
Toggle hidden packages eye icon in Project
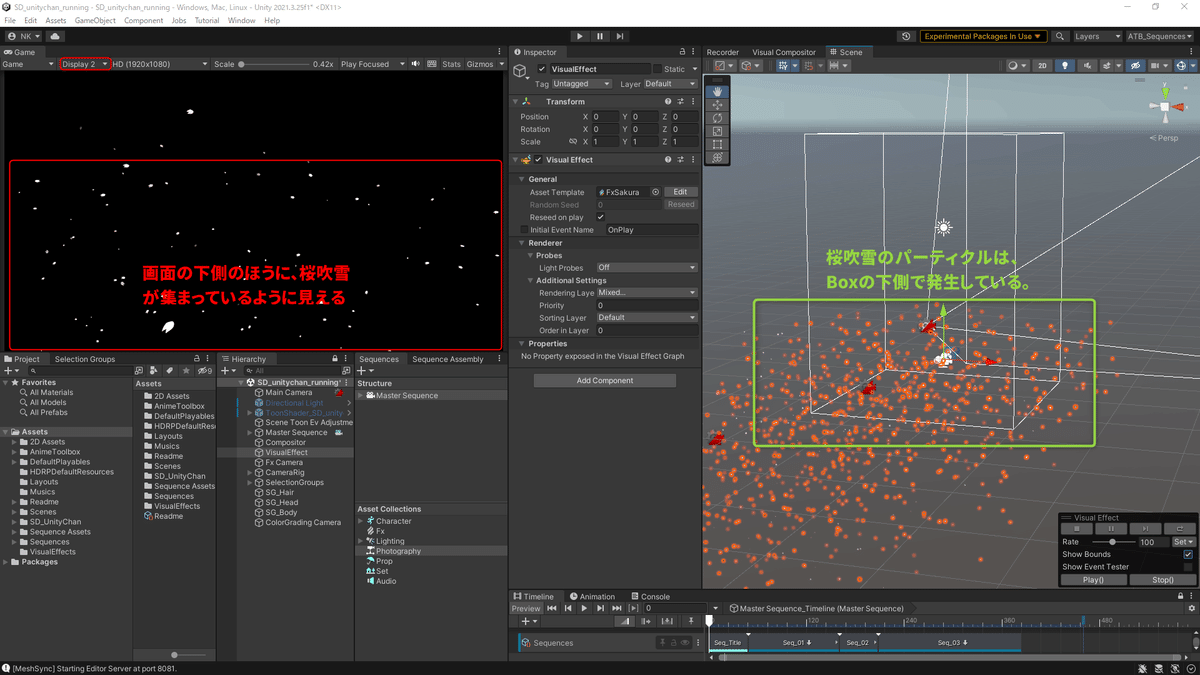click(203, 371)
